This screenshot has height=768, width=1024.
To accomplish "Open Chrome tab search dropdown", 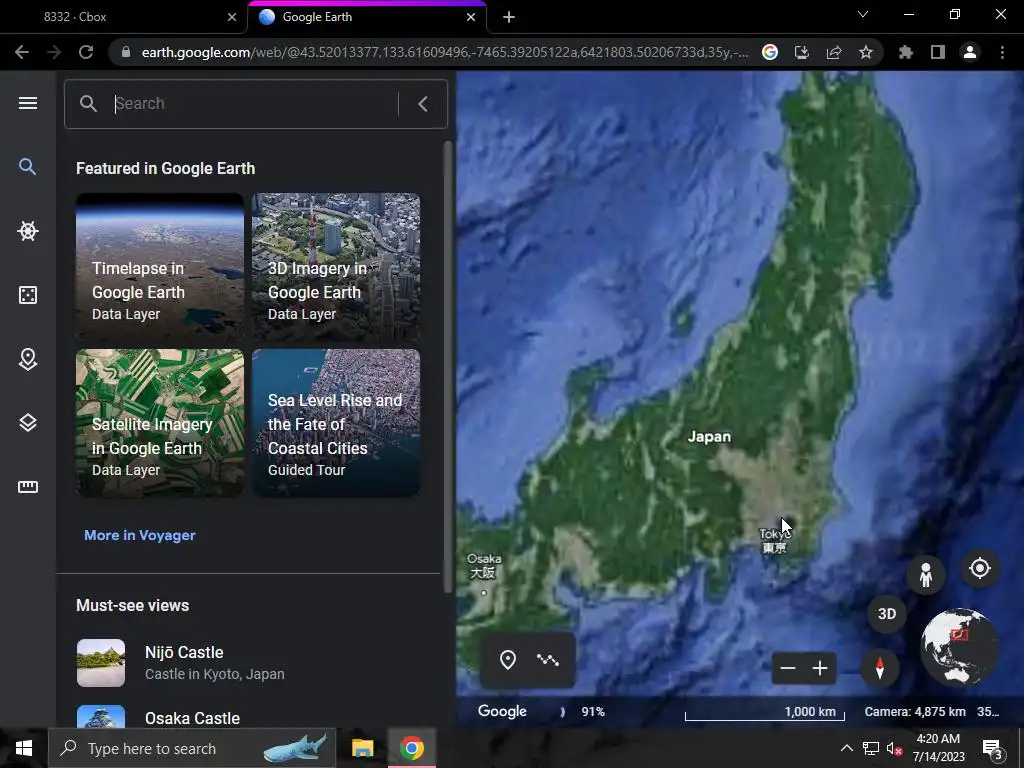I will click(x=863, y=14).
